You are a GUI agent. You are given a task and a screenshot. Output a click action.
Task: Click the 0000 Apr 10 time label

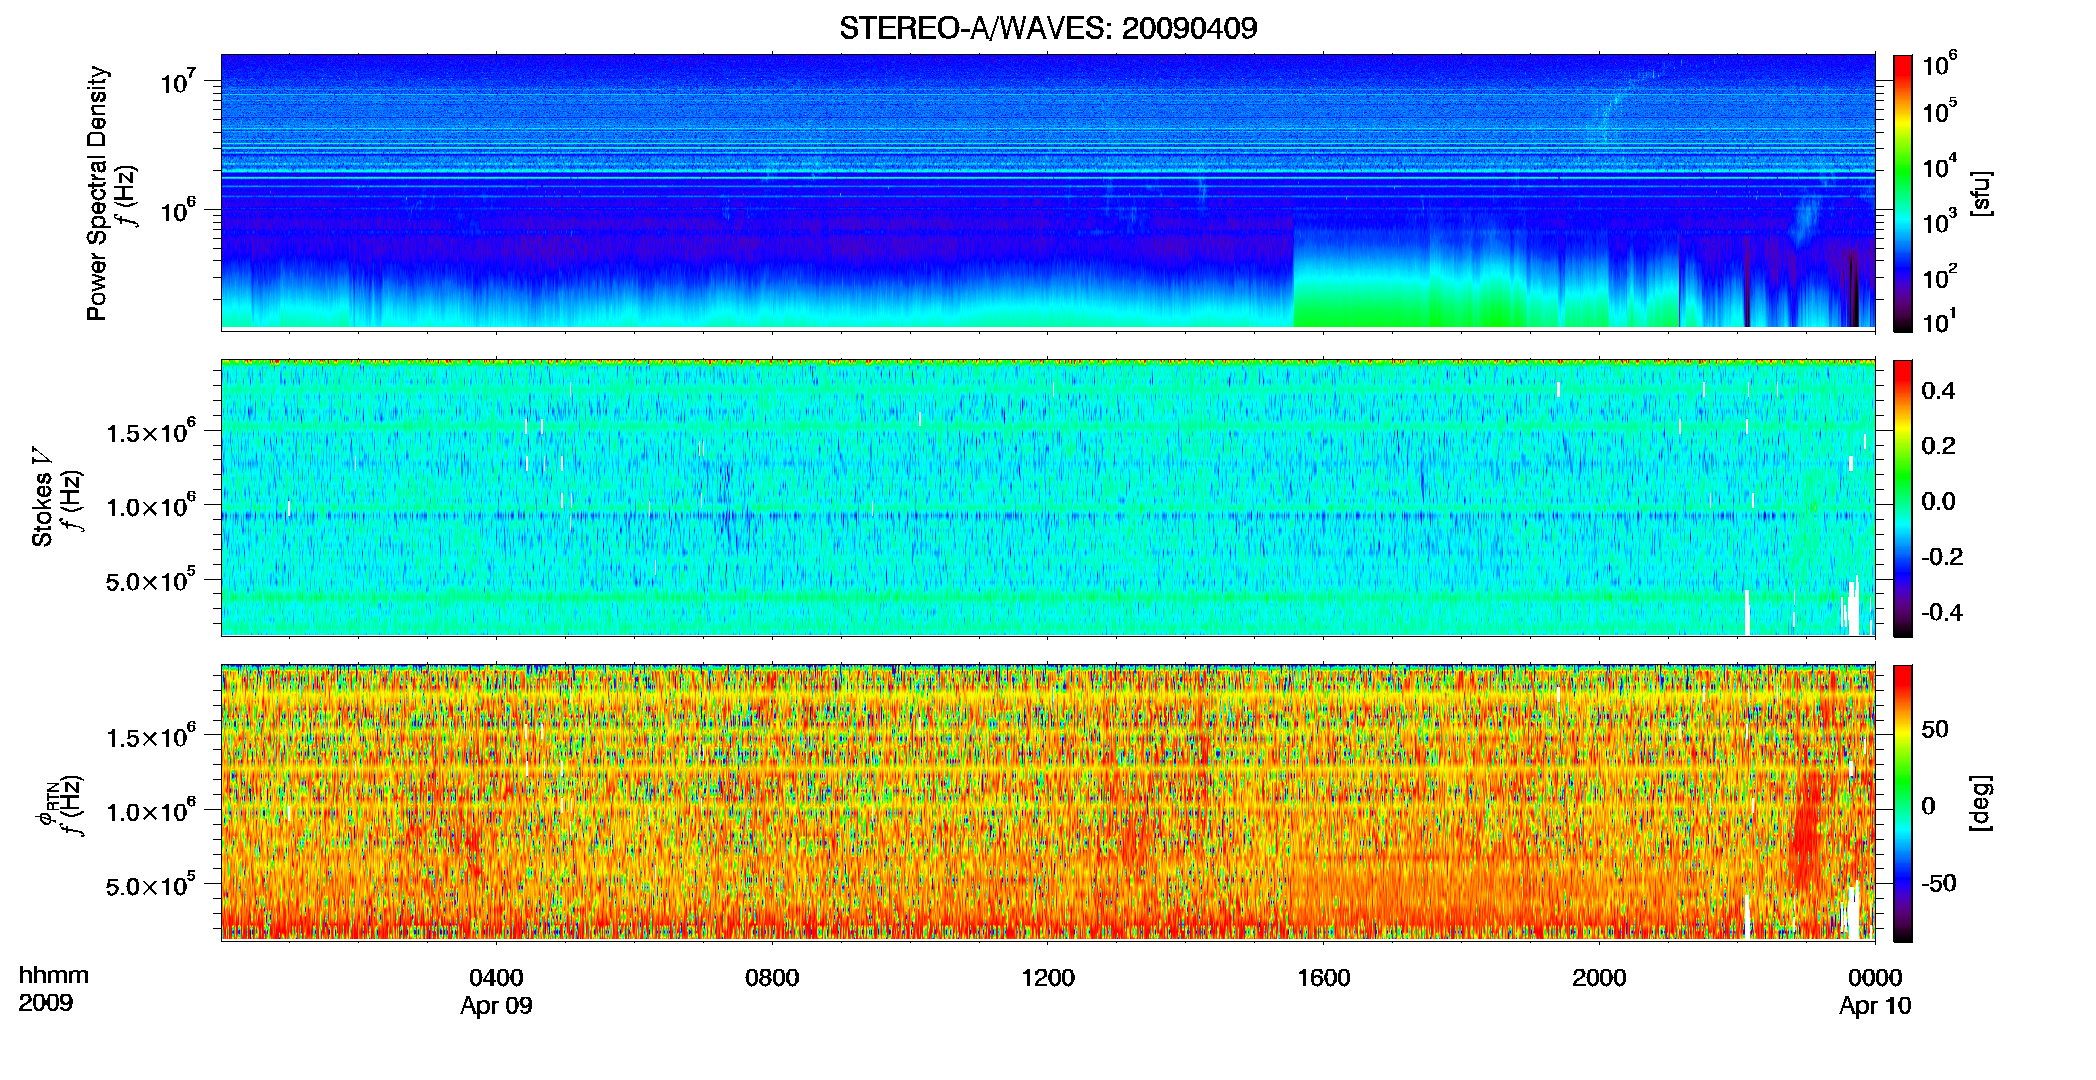1875,991
